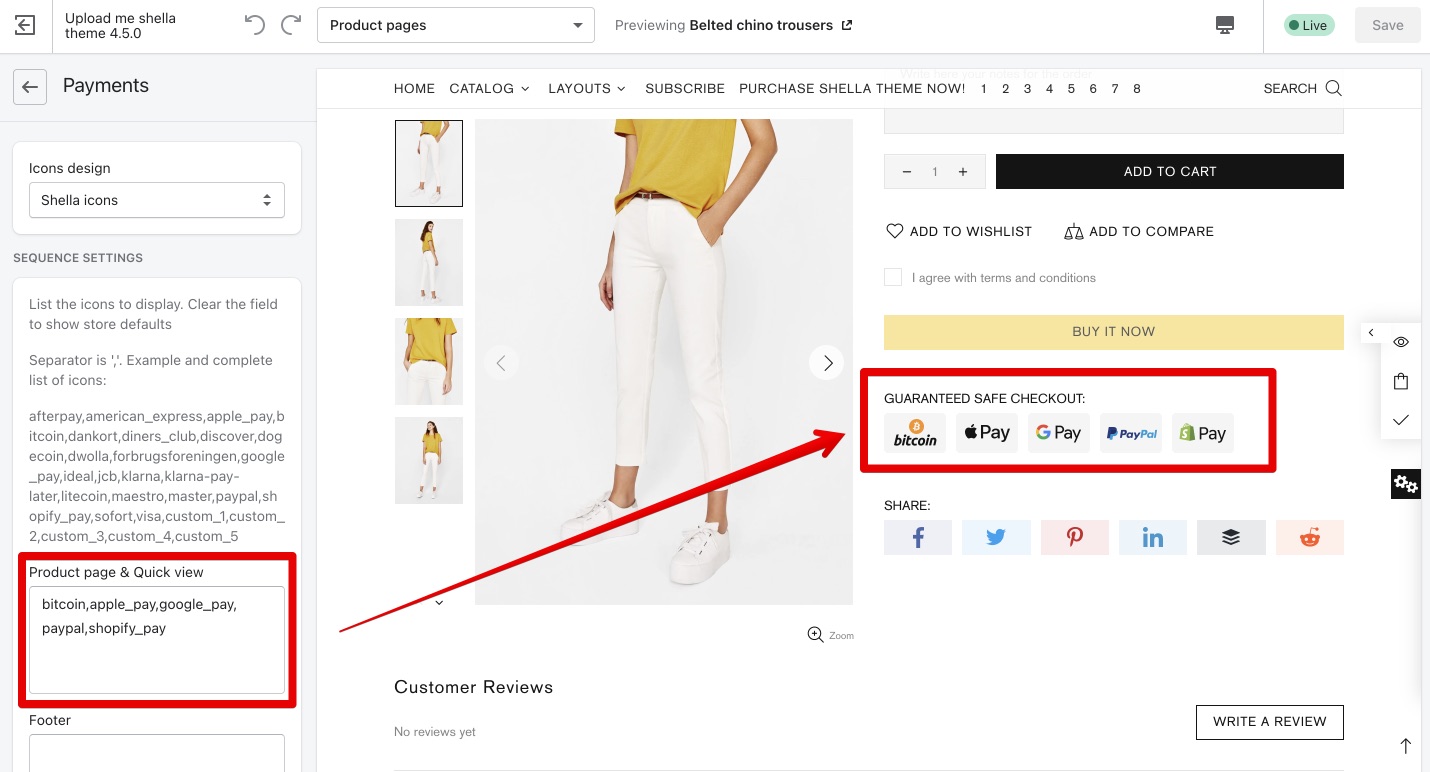1430x772 pixels.
Task: Open menu item 5
Action: [1071, 88]
